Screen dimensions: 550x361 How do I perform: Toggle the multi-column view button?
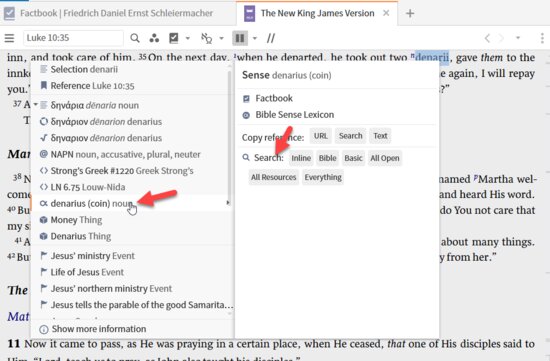coord(240,38)
